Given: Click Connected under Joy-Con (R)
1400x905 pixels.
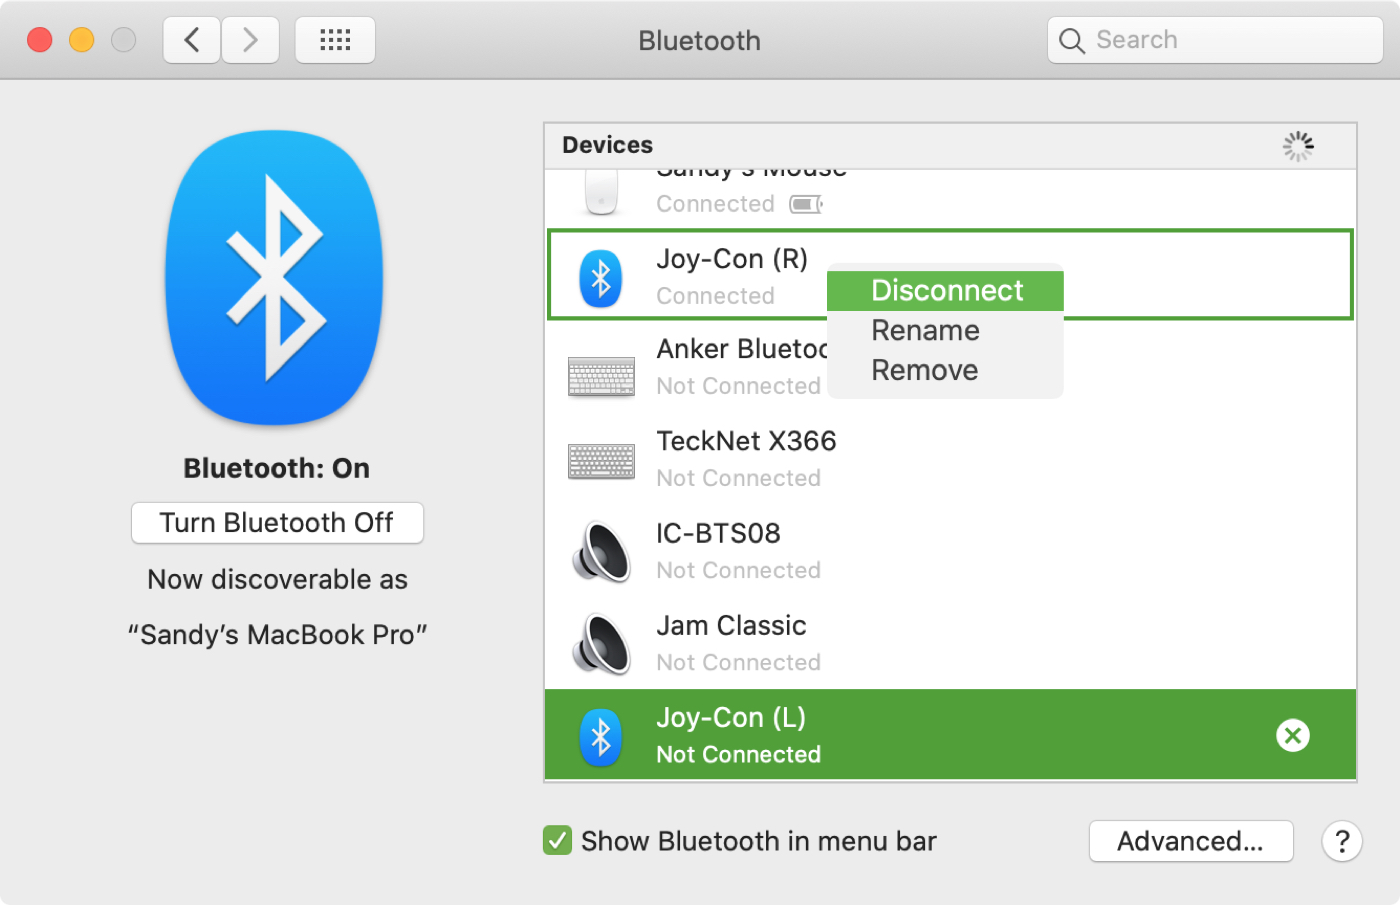Looking at the screenshot, I should click(x=715, y=296).
